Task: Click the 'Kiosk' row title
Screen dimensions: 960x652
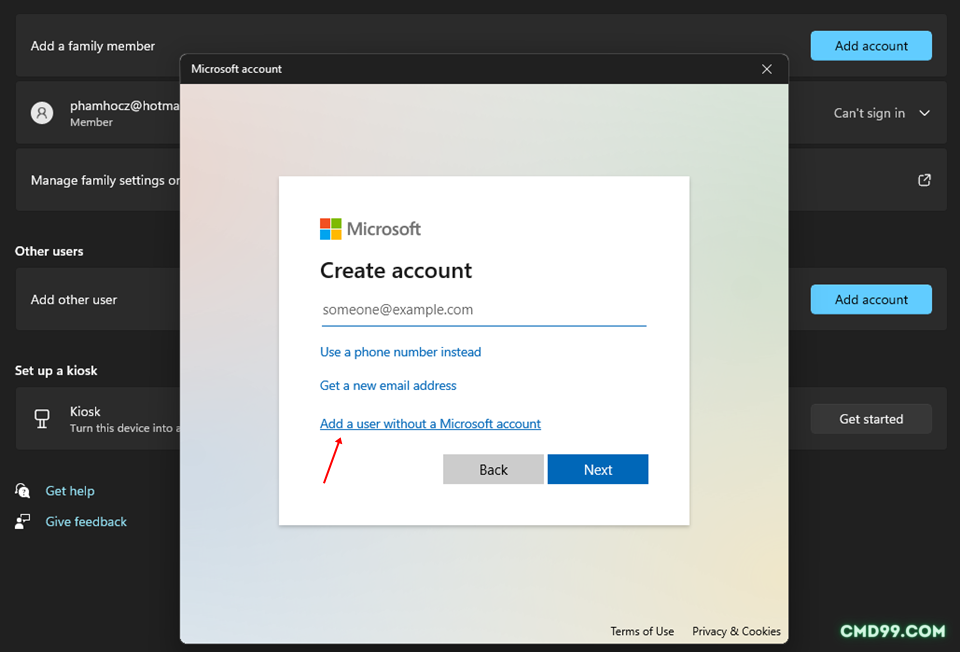Action: pos(85,411)
